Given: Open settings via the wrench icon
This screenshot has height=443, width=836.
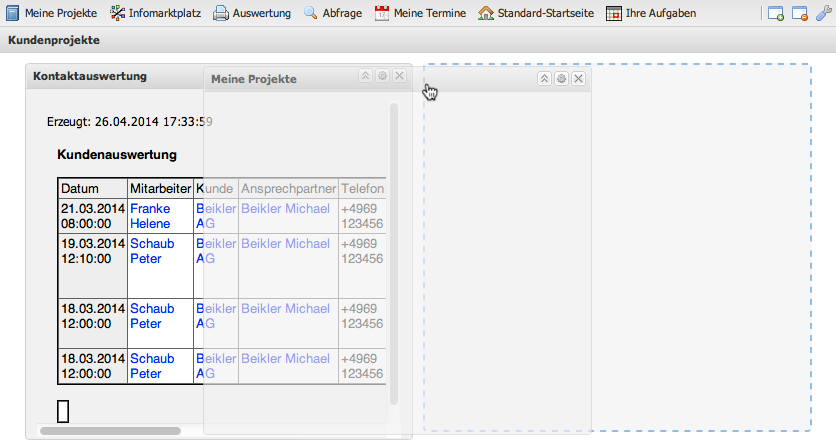Looking at the screenshot, I should pos(822,13).
